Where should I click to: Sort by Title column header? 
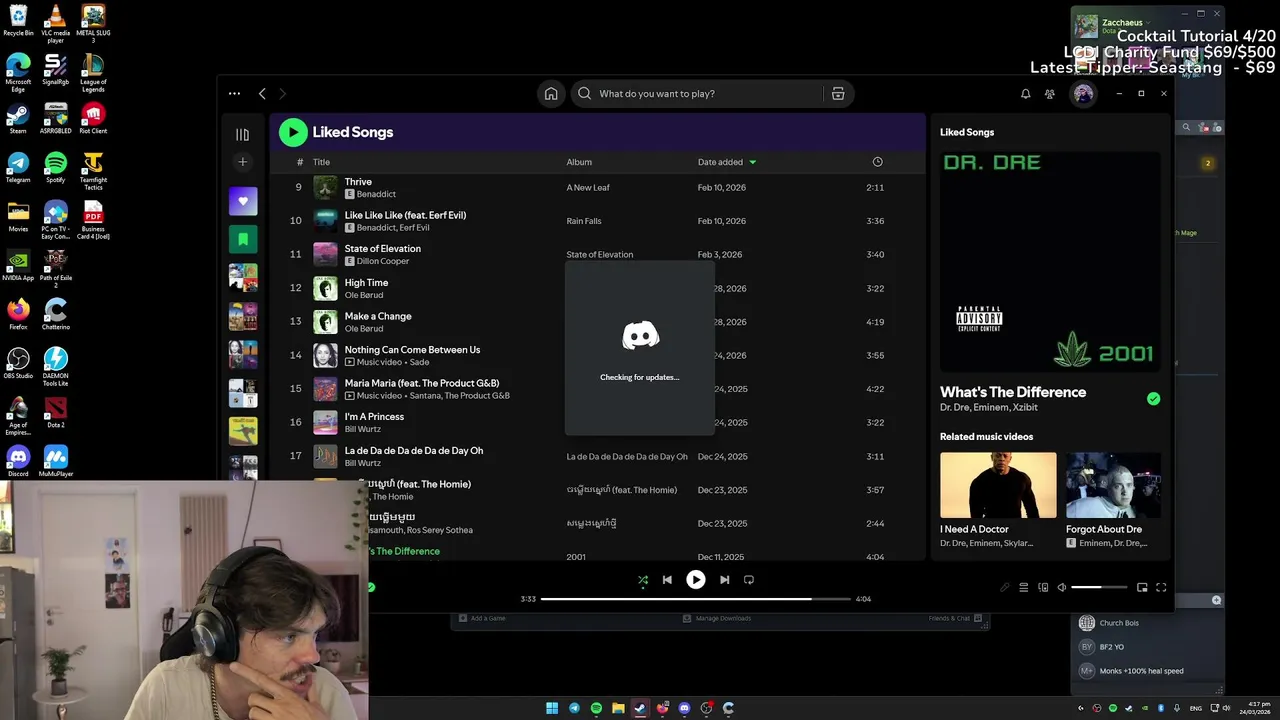point(321,162)
